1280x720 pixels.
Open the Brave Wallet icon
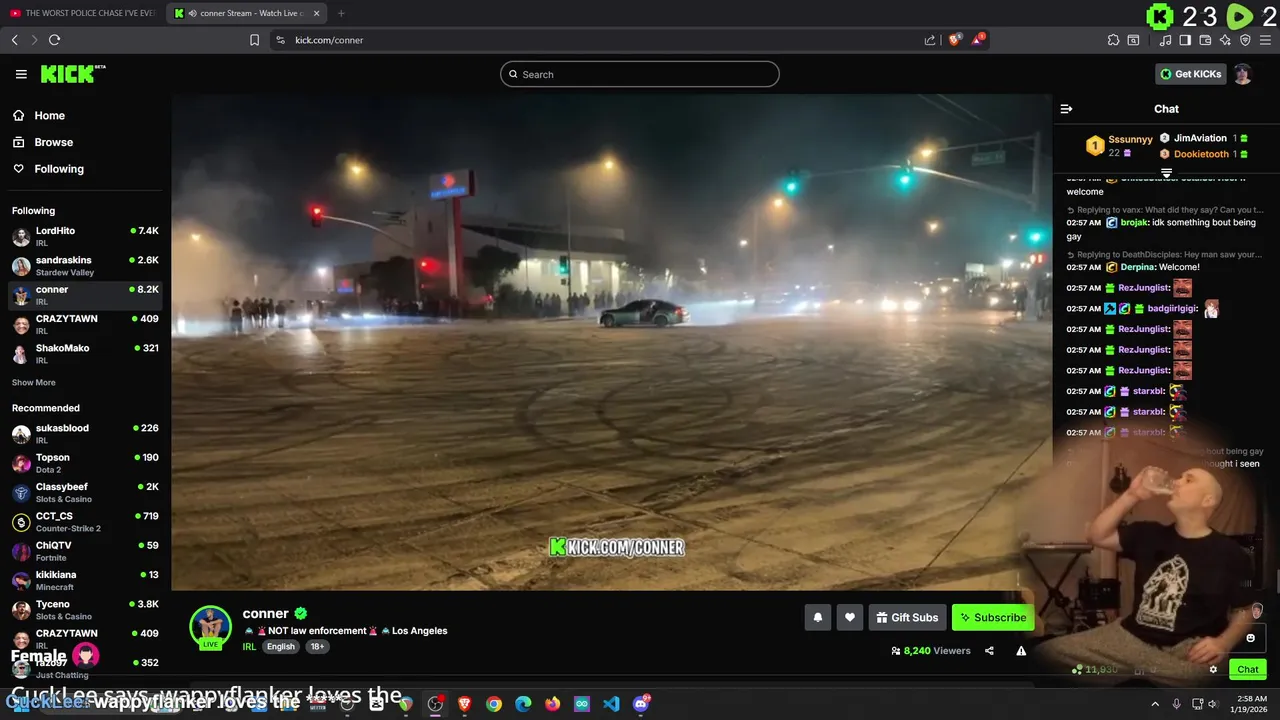1205,40
